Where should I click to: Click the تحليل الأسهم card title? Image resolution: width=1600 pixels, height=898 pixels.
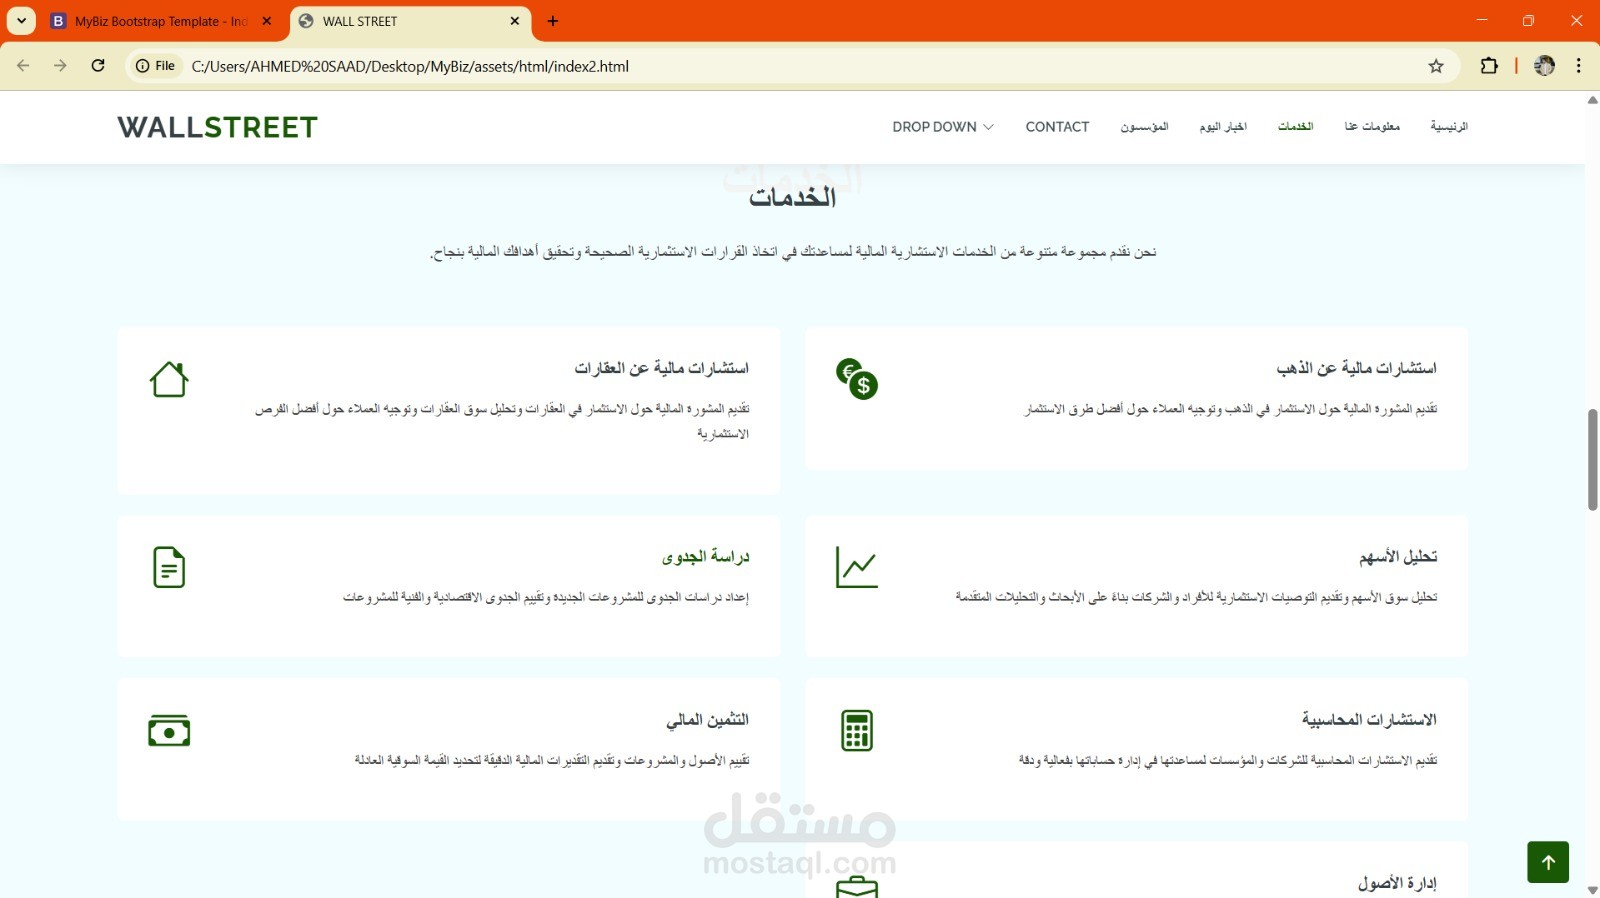[x=1398, y=556]
